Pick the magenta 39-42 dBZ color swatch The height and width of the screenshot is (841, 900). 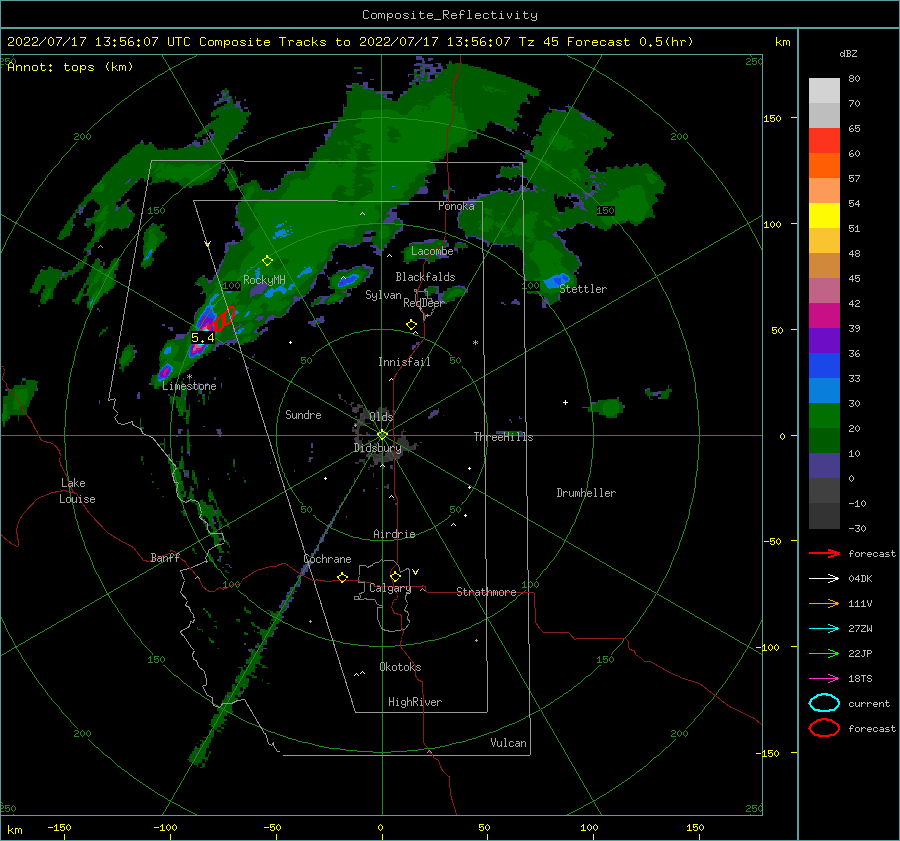pos(824,316)
